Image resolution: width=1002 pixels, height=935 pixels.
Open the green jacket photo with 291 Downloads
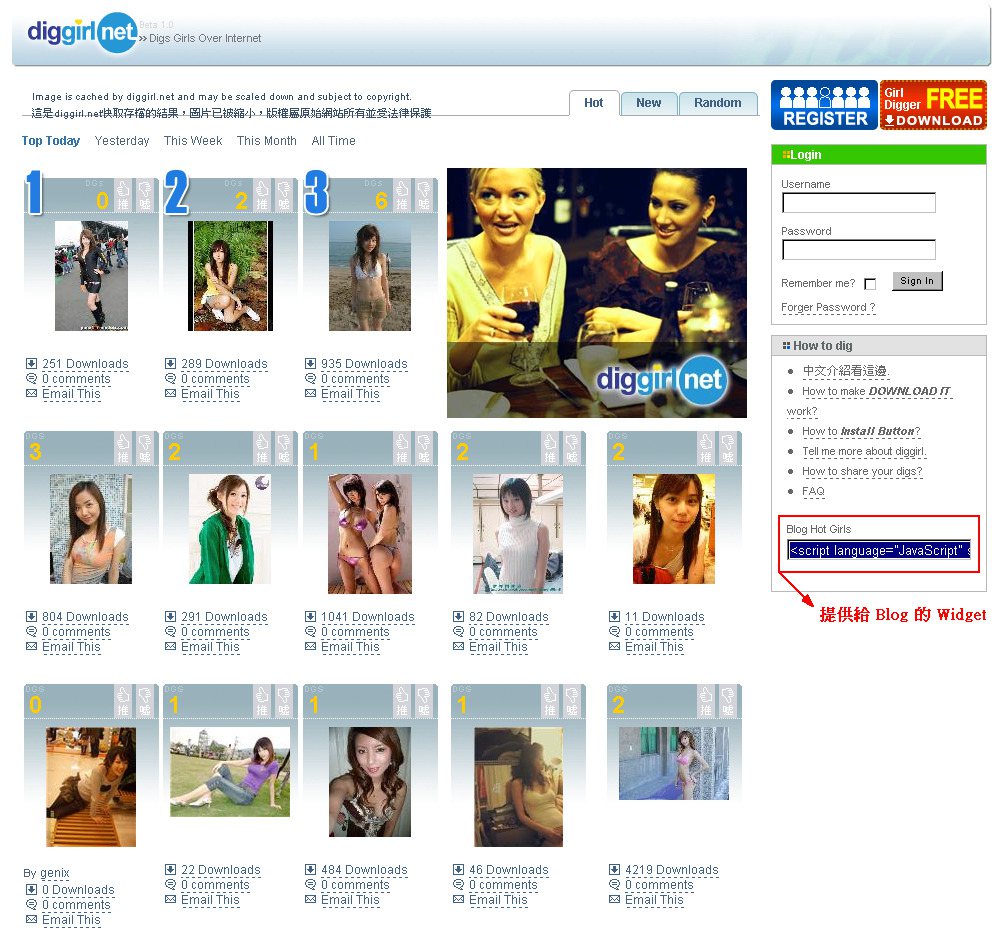pos(230,529)
